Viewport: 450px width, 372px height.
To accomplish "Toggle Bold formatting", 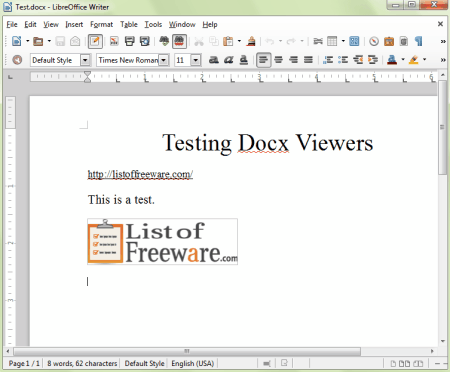I will (214, 60).
